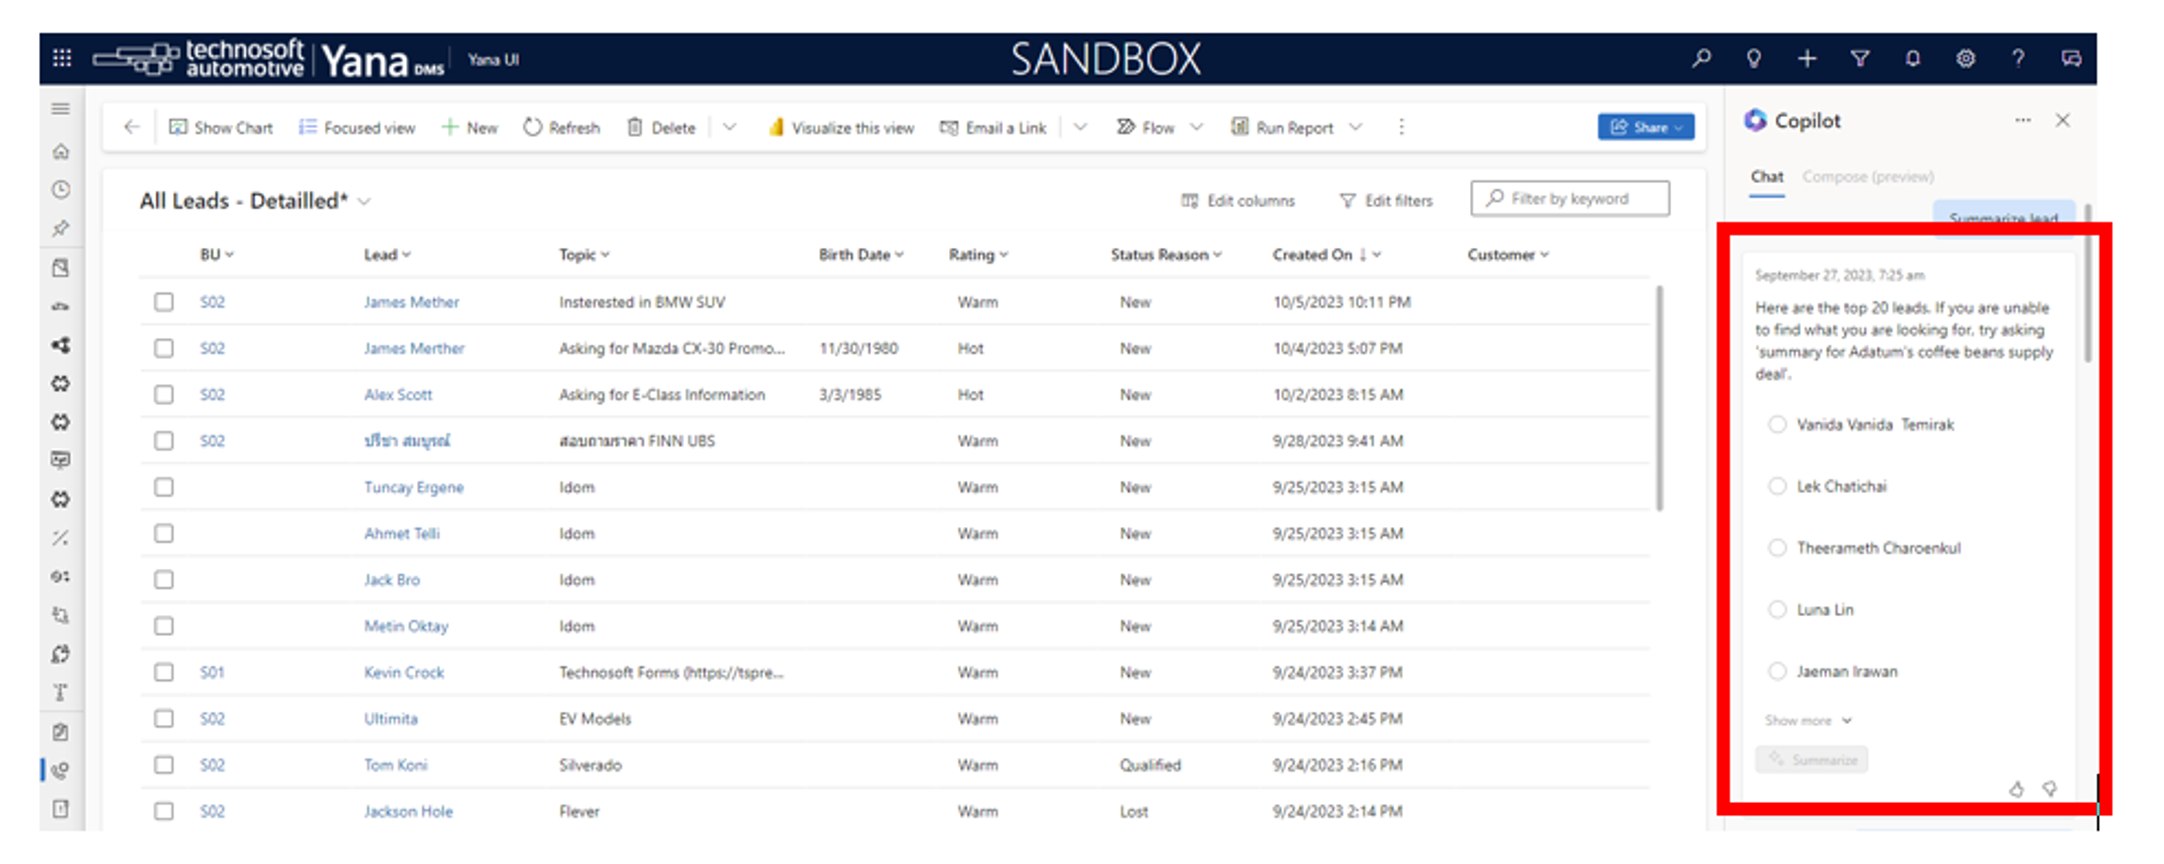Image resolution: width=2164 pixels, height=864 pixels.
Task: Check the Tom Koni row checkbox
Action: click(164, 765)
